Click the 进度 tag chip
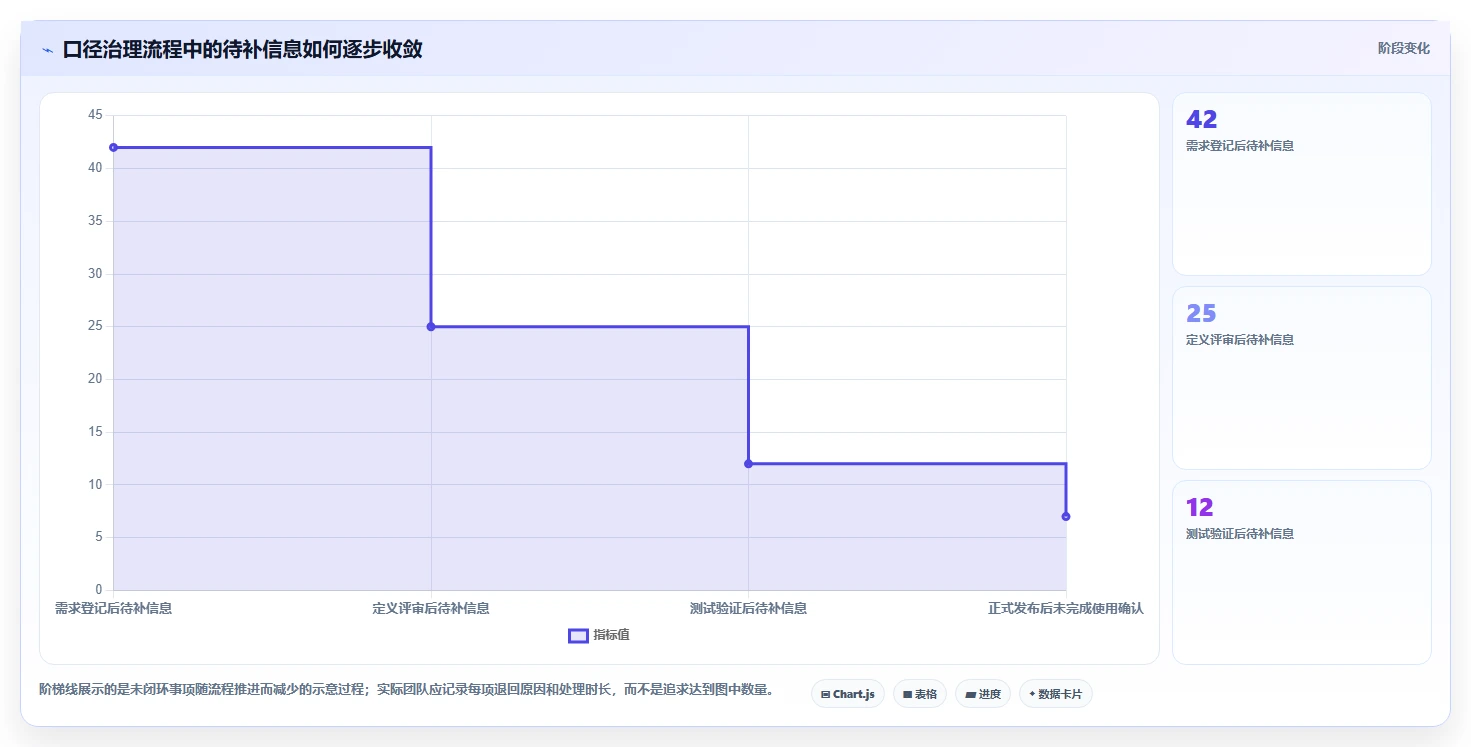The image size is (1471, 747). click(983, 694)
